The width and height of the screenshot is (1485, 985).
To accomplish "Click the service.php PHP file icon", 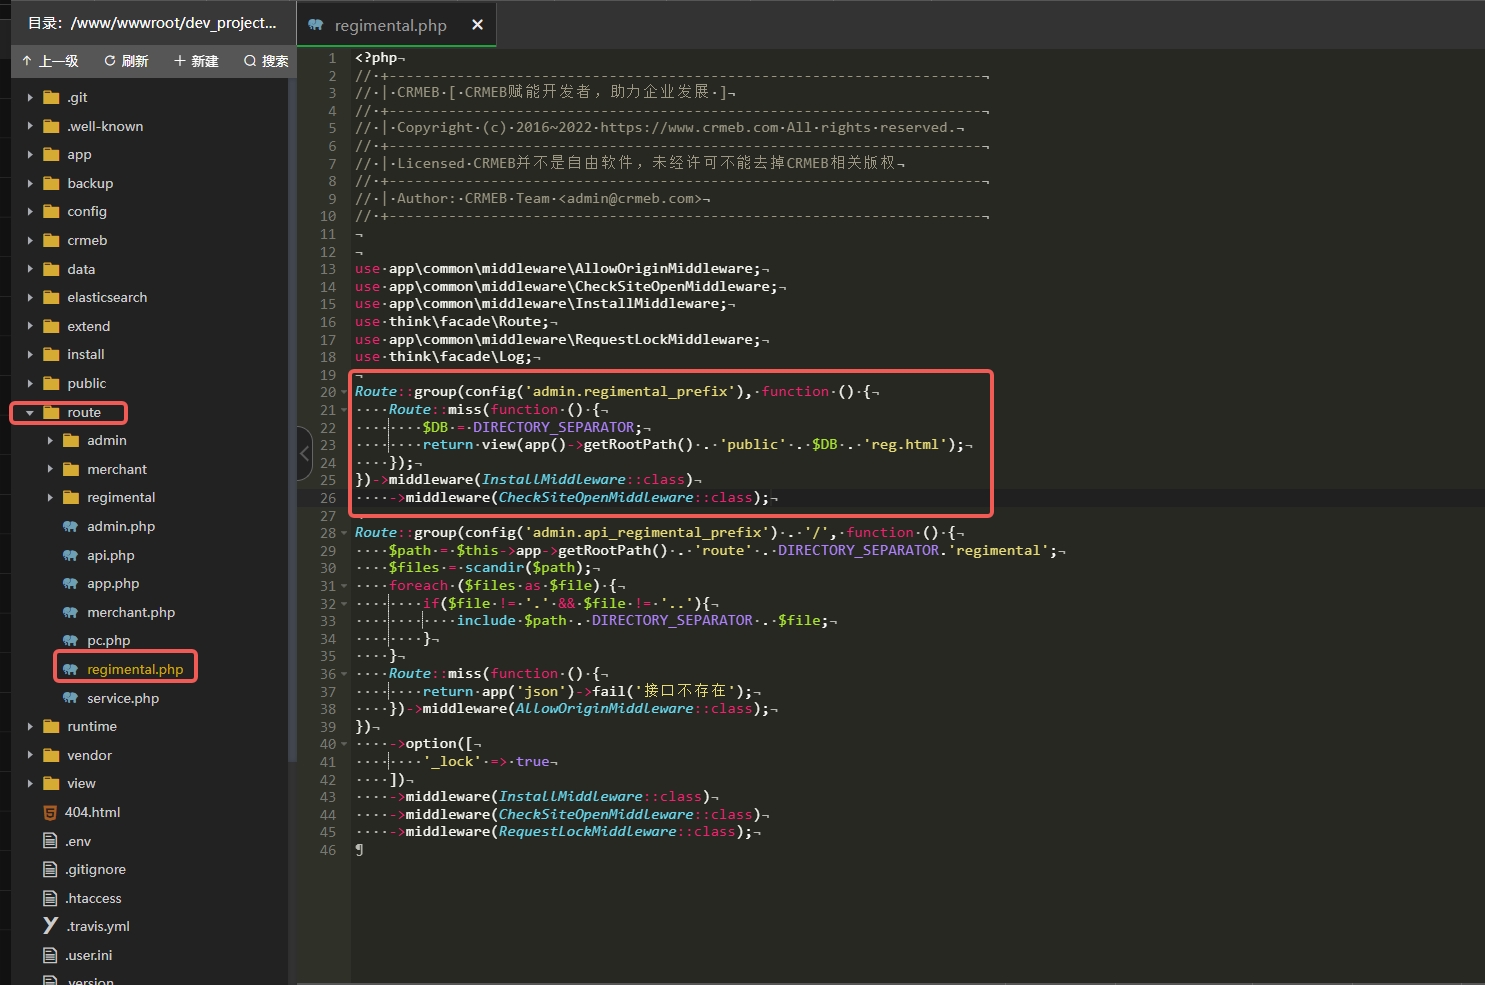I will tap(70, 698).
